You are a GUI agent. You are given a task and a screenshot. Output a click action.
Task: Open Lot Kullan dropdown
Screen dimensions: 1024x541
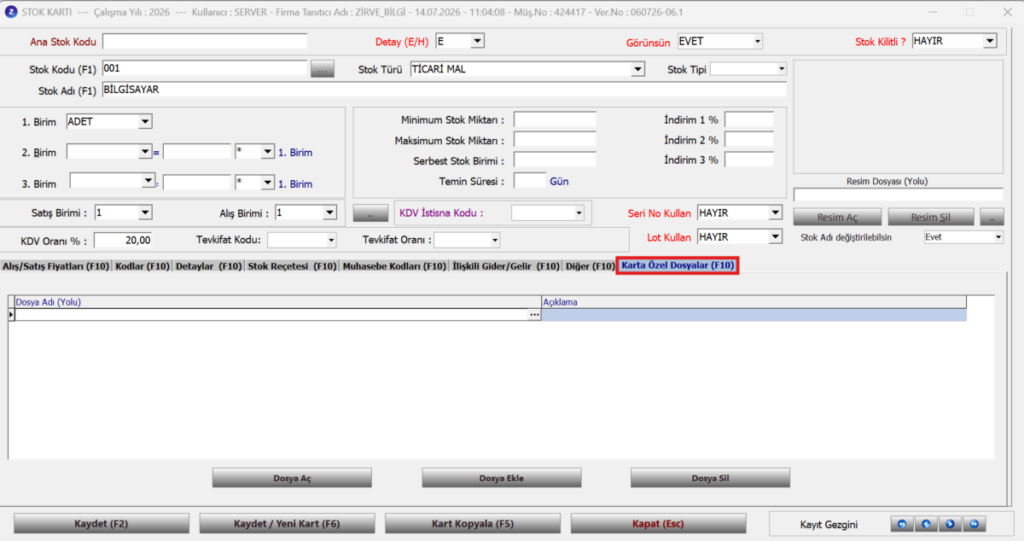[775, 237]
